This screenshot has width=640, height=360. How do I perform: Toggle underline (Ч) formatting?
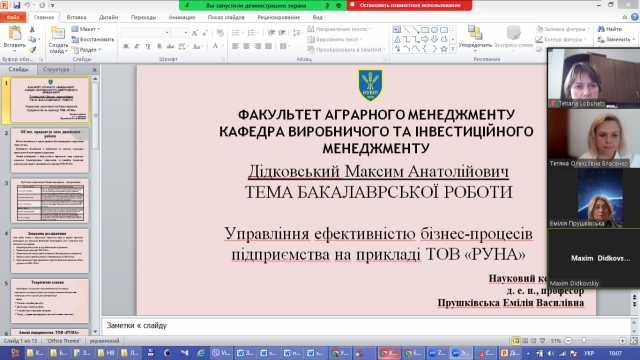(148, 46)
